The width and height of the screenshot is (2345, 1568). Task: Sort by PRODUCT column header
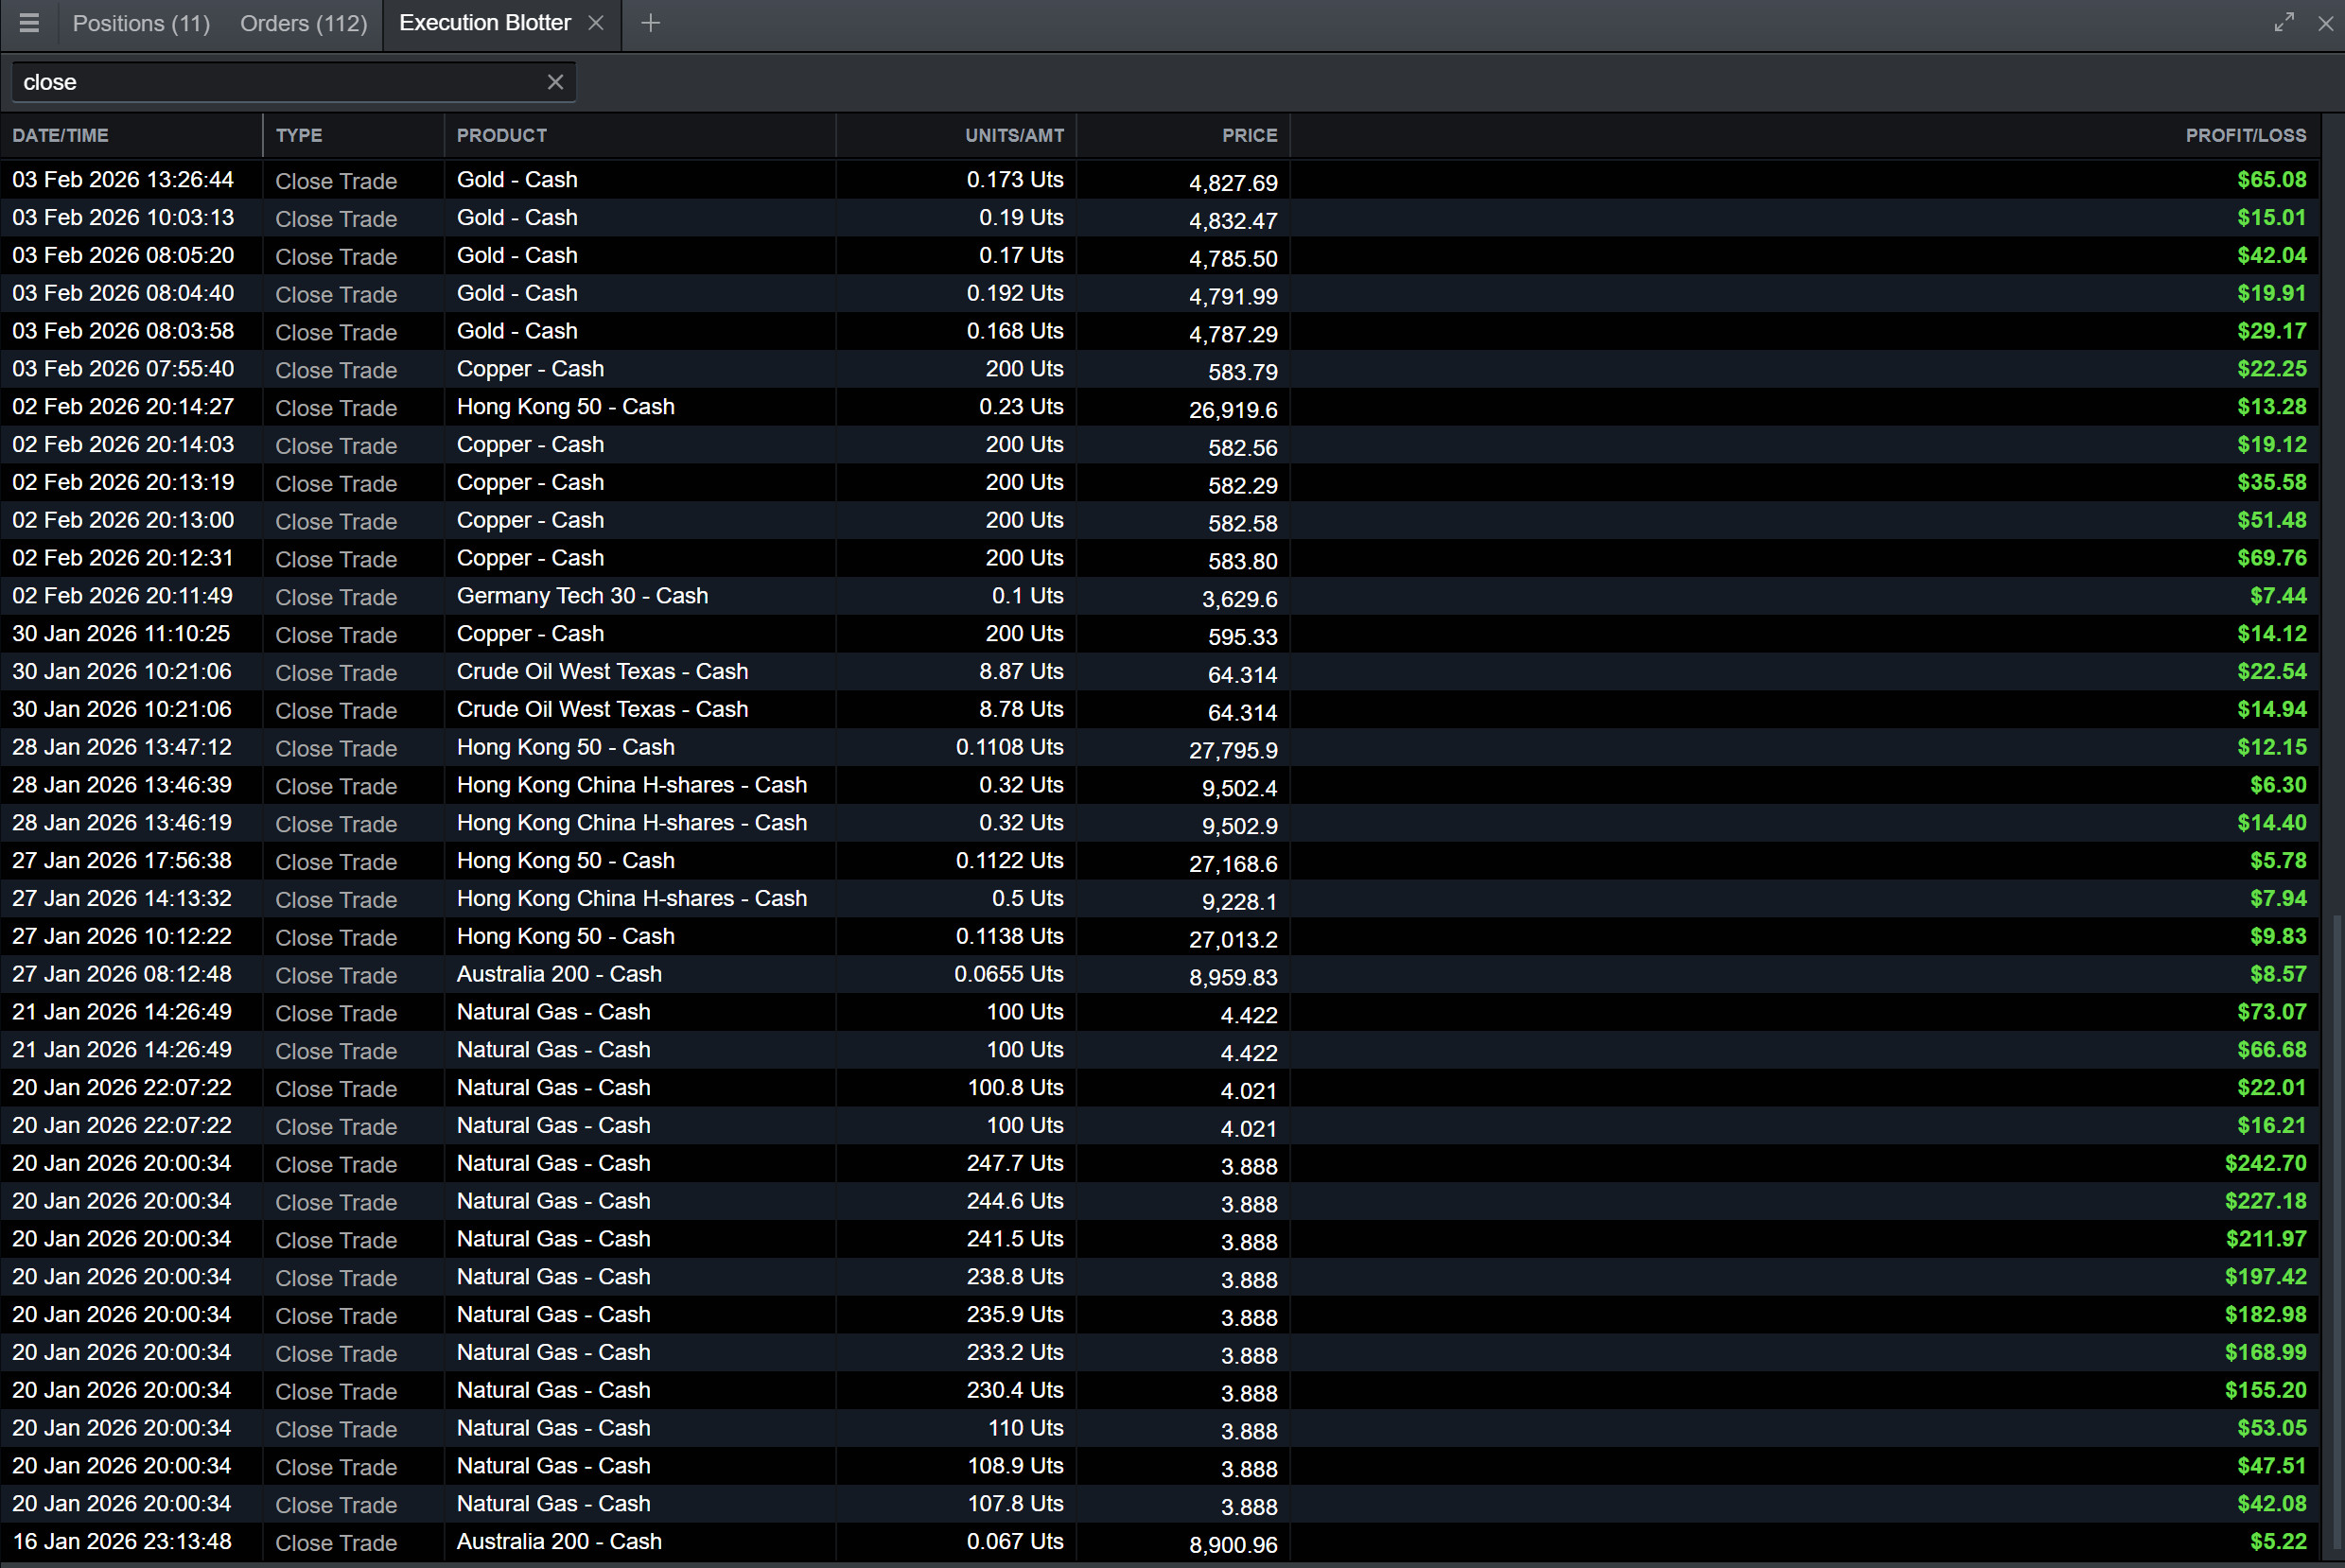[501, 135]
